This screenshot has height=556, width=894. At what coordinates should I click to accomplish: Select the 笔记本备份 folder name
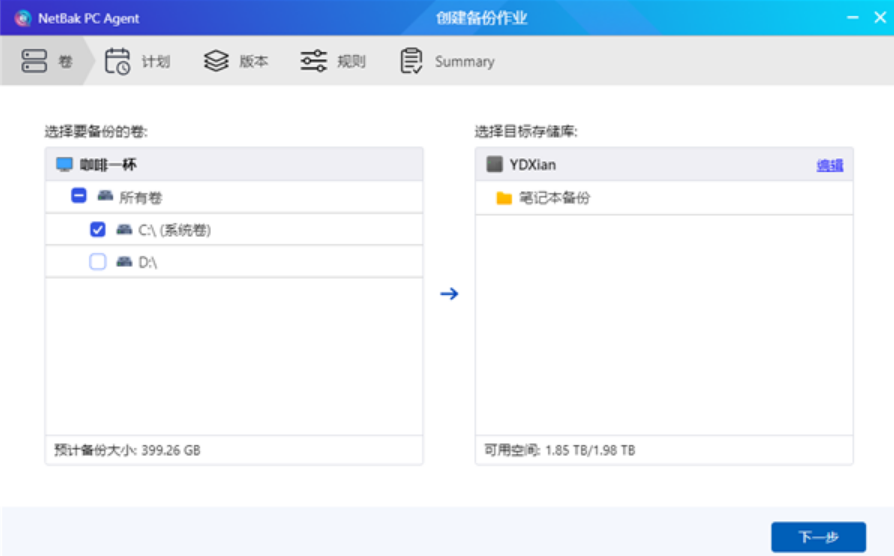(x=554, y=198)
